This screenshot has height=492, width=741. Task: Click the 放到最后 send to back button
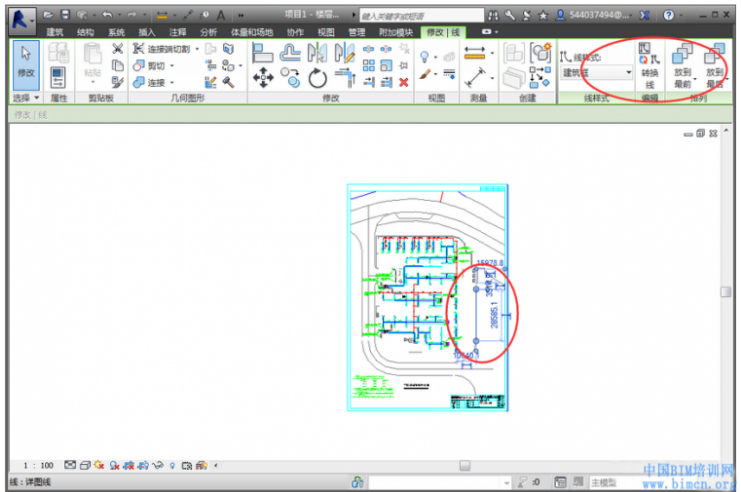point(715,66)
